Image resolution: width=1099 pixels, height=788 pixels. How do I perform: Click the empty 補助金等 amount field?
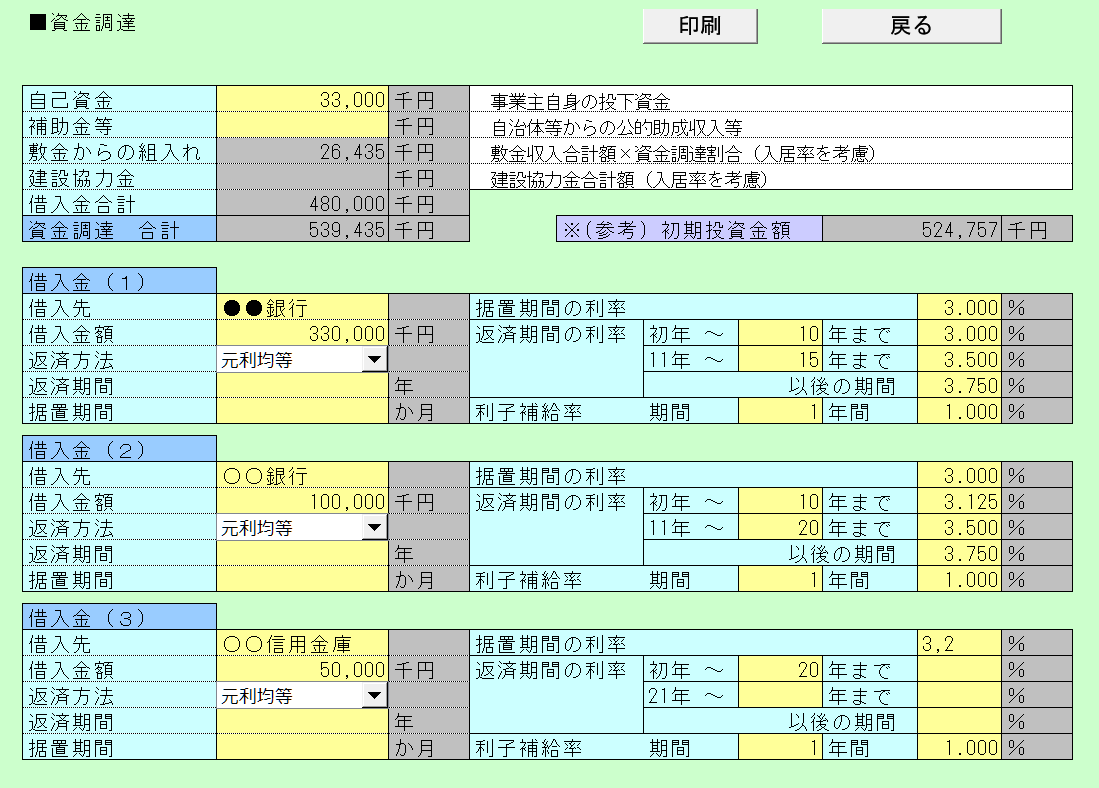click(x=302, y=126)
